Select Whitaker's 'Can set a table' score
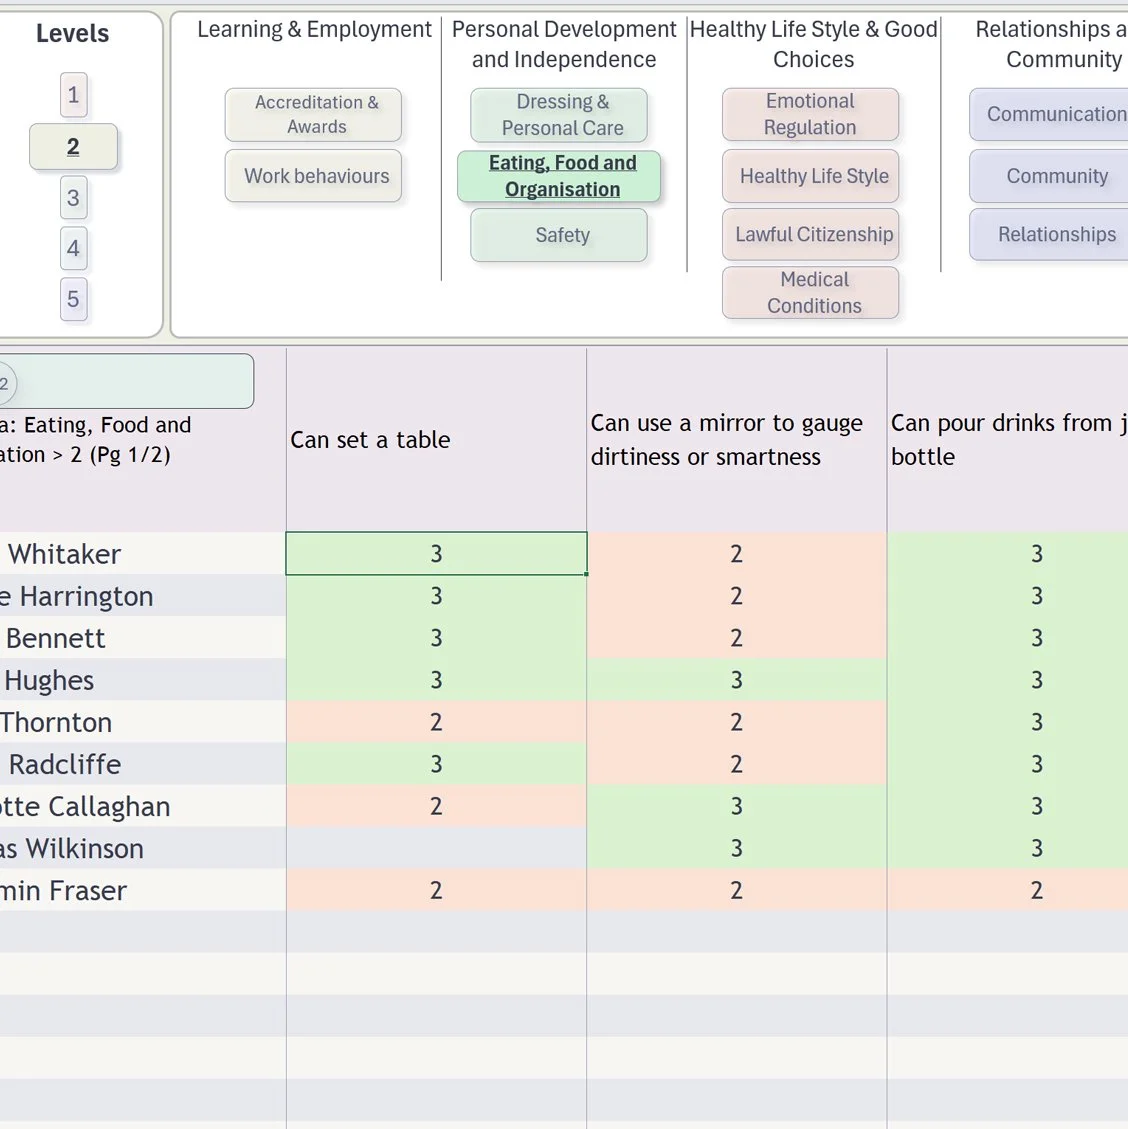The height and width of the screenshot is (1129, 1128). pyautogui.click(x=436, y=554)
